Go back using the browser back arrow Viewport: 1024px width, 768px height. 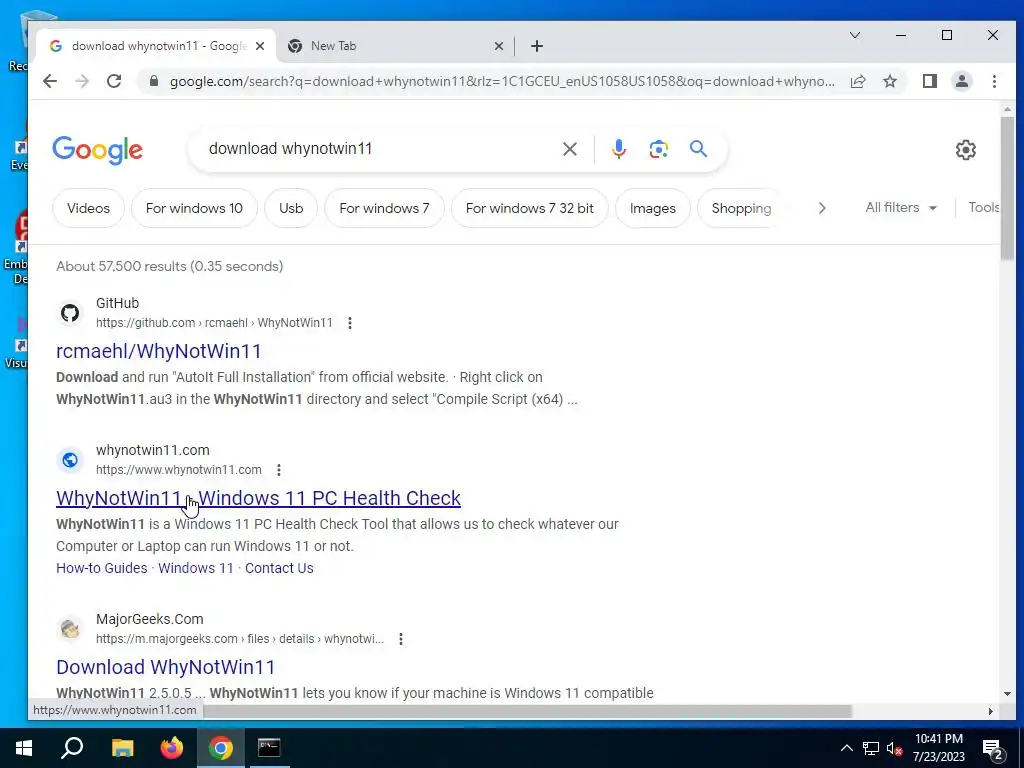(50, 81)
